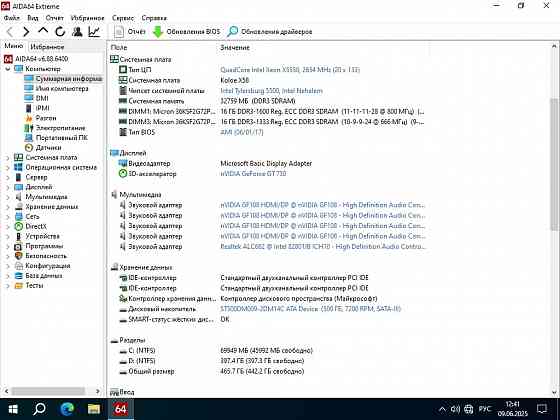
Task: Click the Отчёт report toolbar button
Action: click(130, 32)
